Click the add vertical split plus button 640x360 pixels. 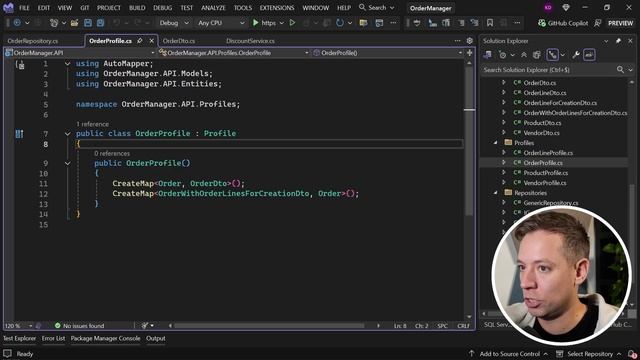469,53
